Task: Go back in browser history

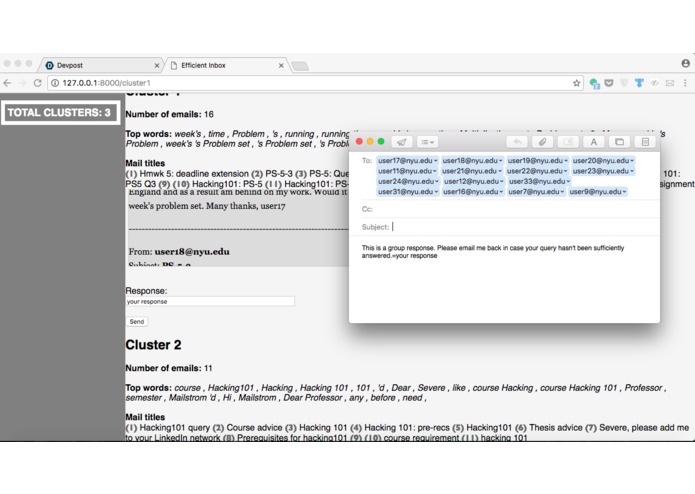Action: [x=7, y=83]
